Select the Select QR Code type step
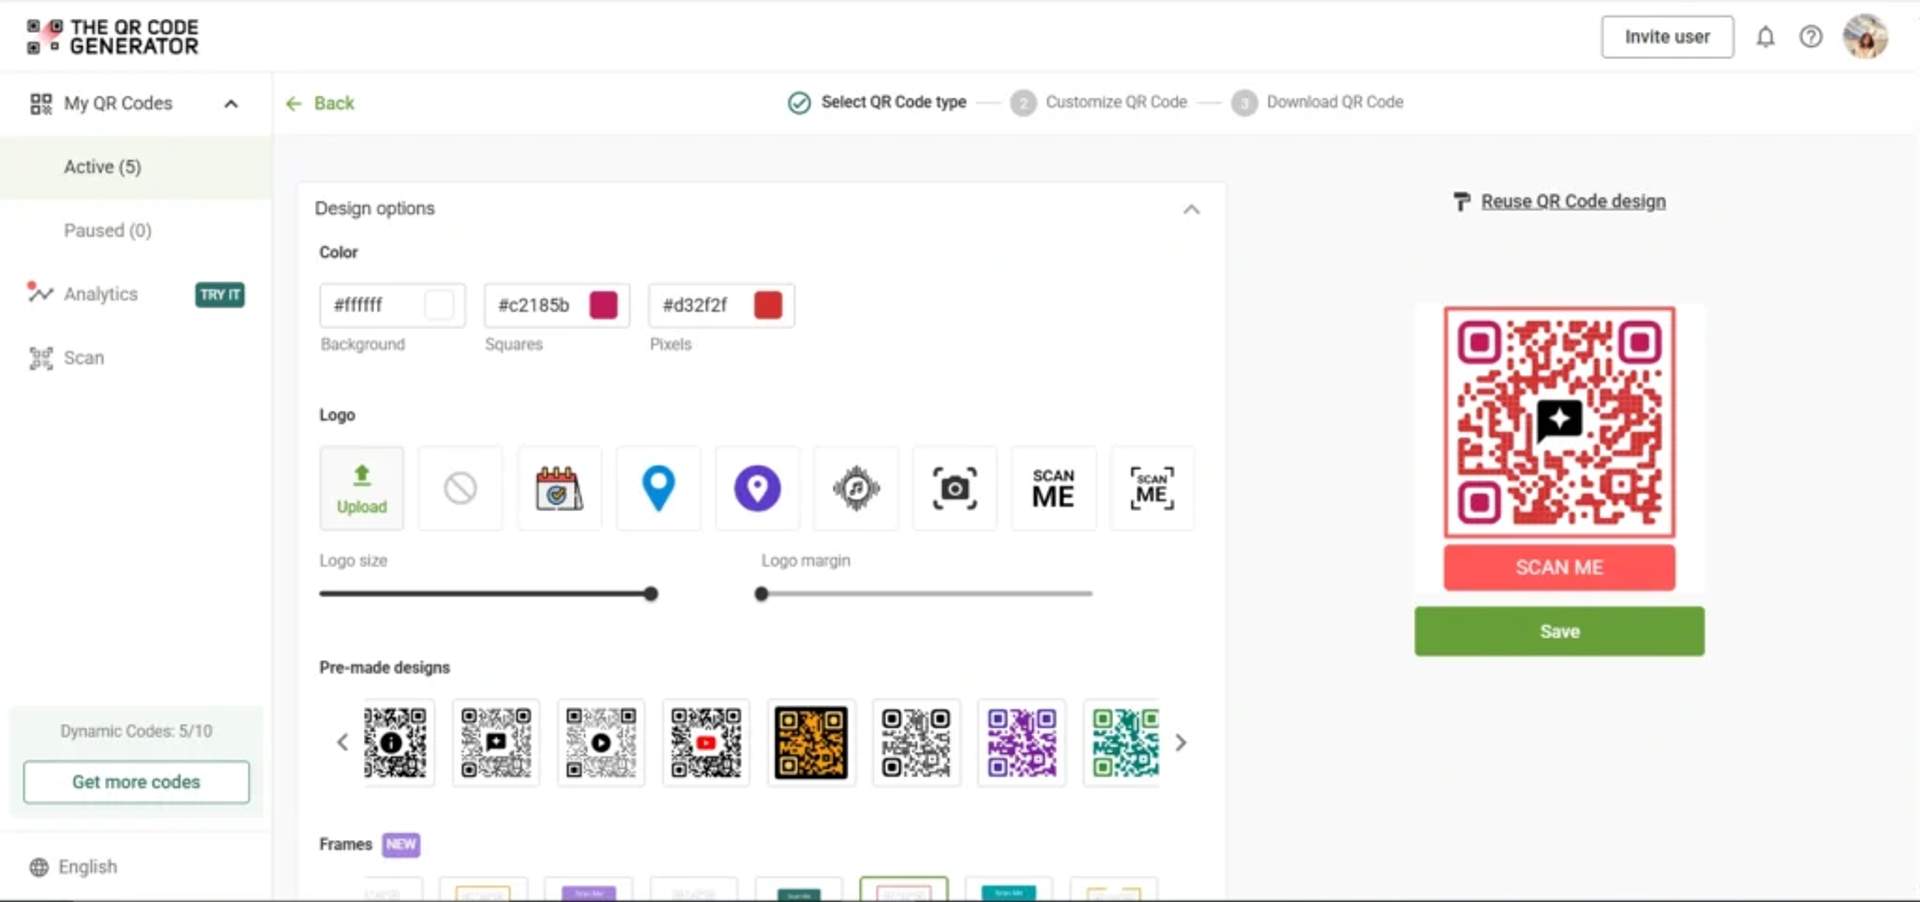The height and width of the screenshot is (902, 1920). coord(877,102)
